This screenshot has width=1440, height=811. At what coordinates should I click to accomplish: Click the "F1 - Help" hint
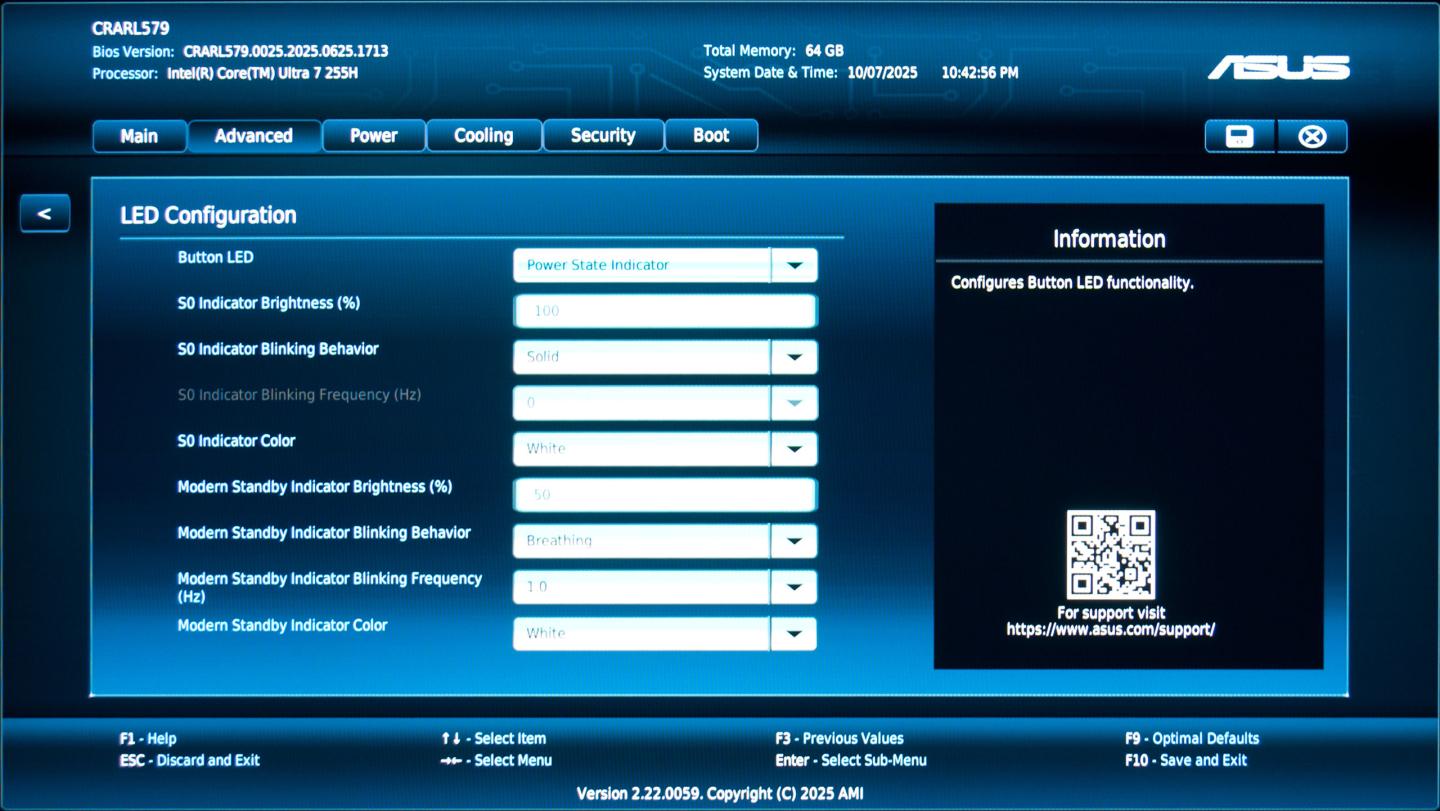148,739
